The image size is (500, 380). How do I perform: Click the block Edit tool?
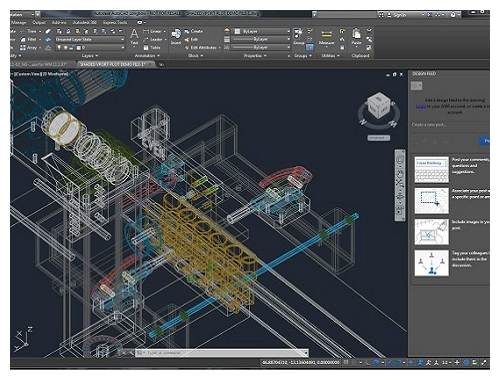191,39
